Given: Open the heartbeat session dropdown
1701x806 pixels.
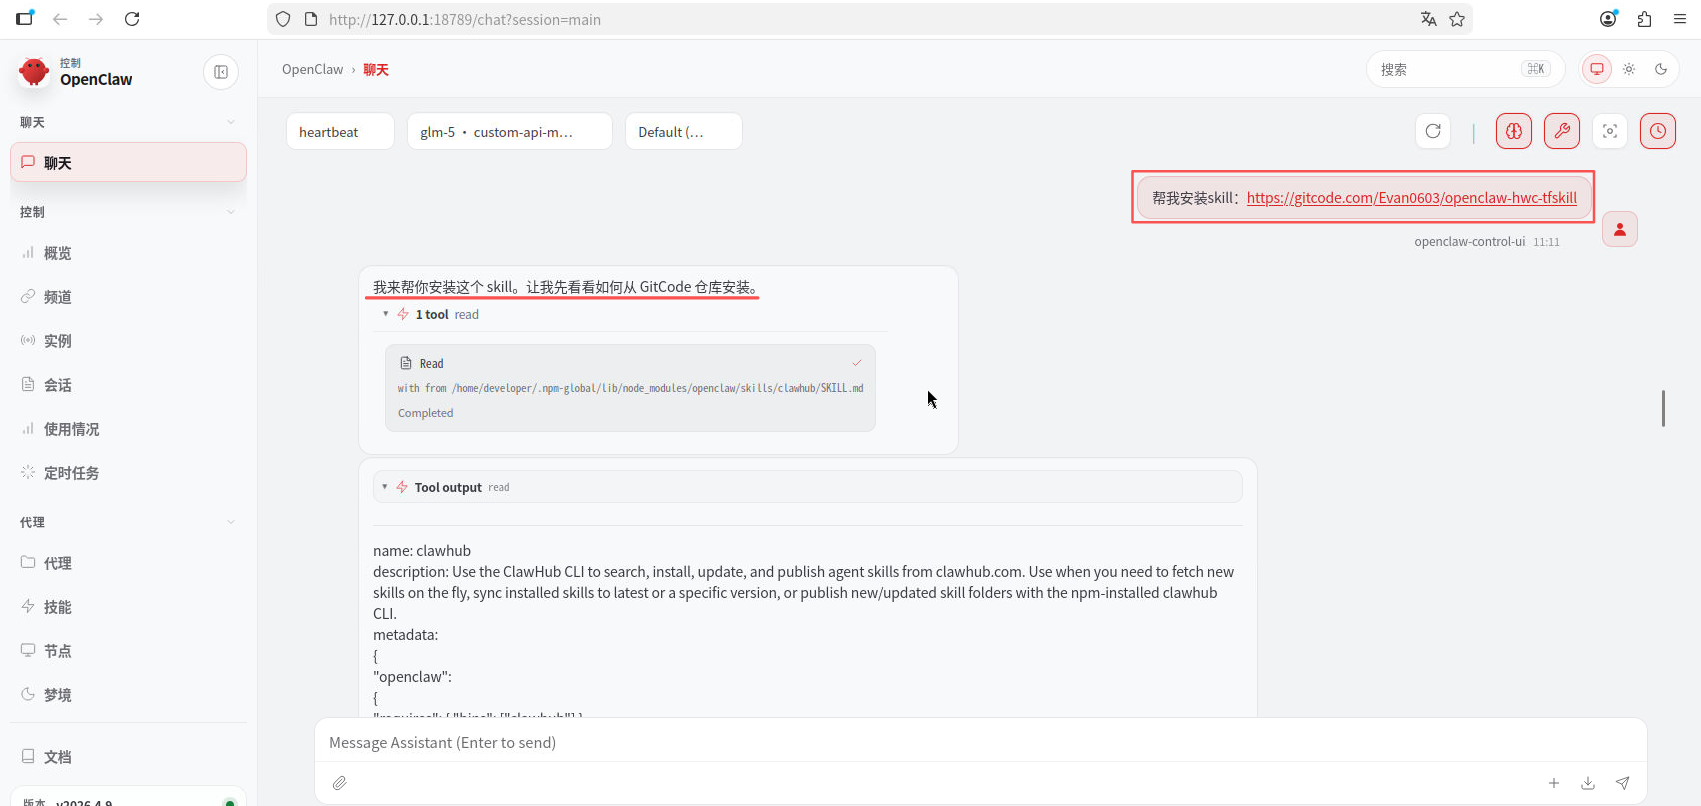Looking at the screenshot, I should point(340,131).
